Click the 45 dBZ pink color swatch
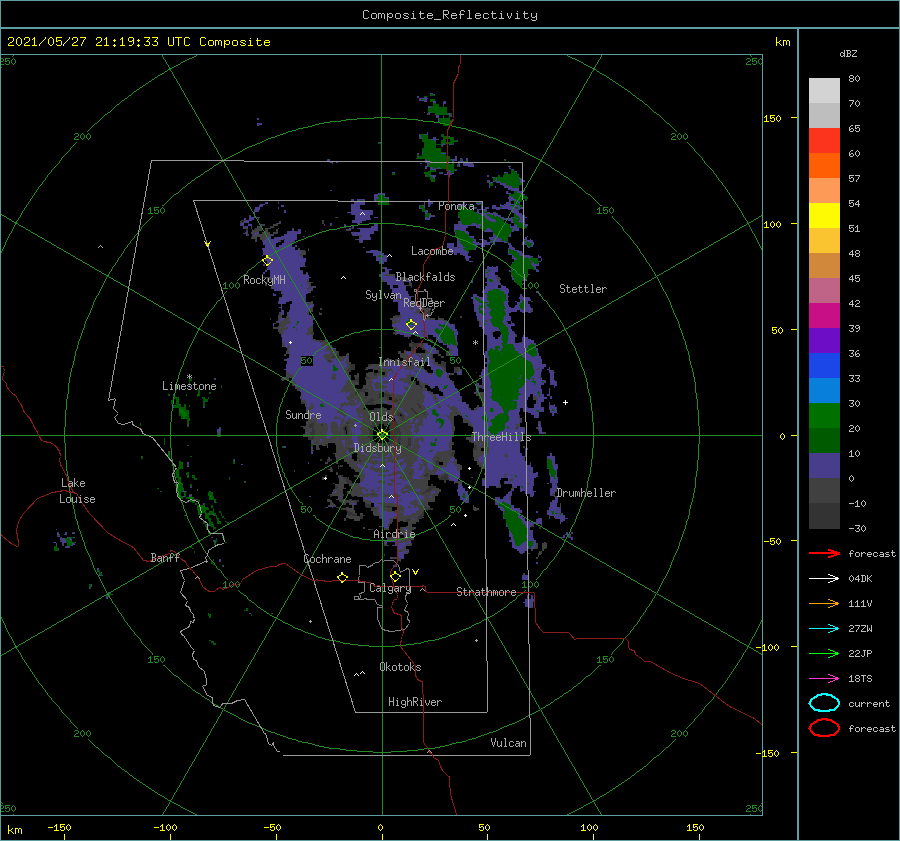The height and width of the screenshot is (841, 900). [x=824, y=291]
